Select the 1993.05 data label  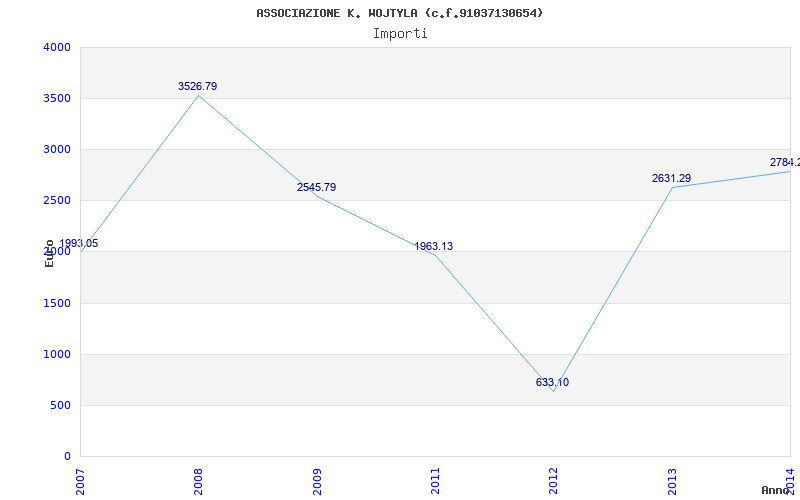click(x=78, y=243)
